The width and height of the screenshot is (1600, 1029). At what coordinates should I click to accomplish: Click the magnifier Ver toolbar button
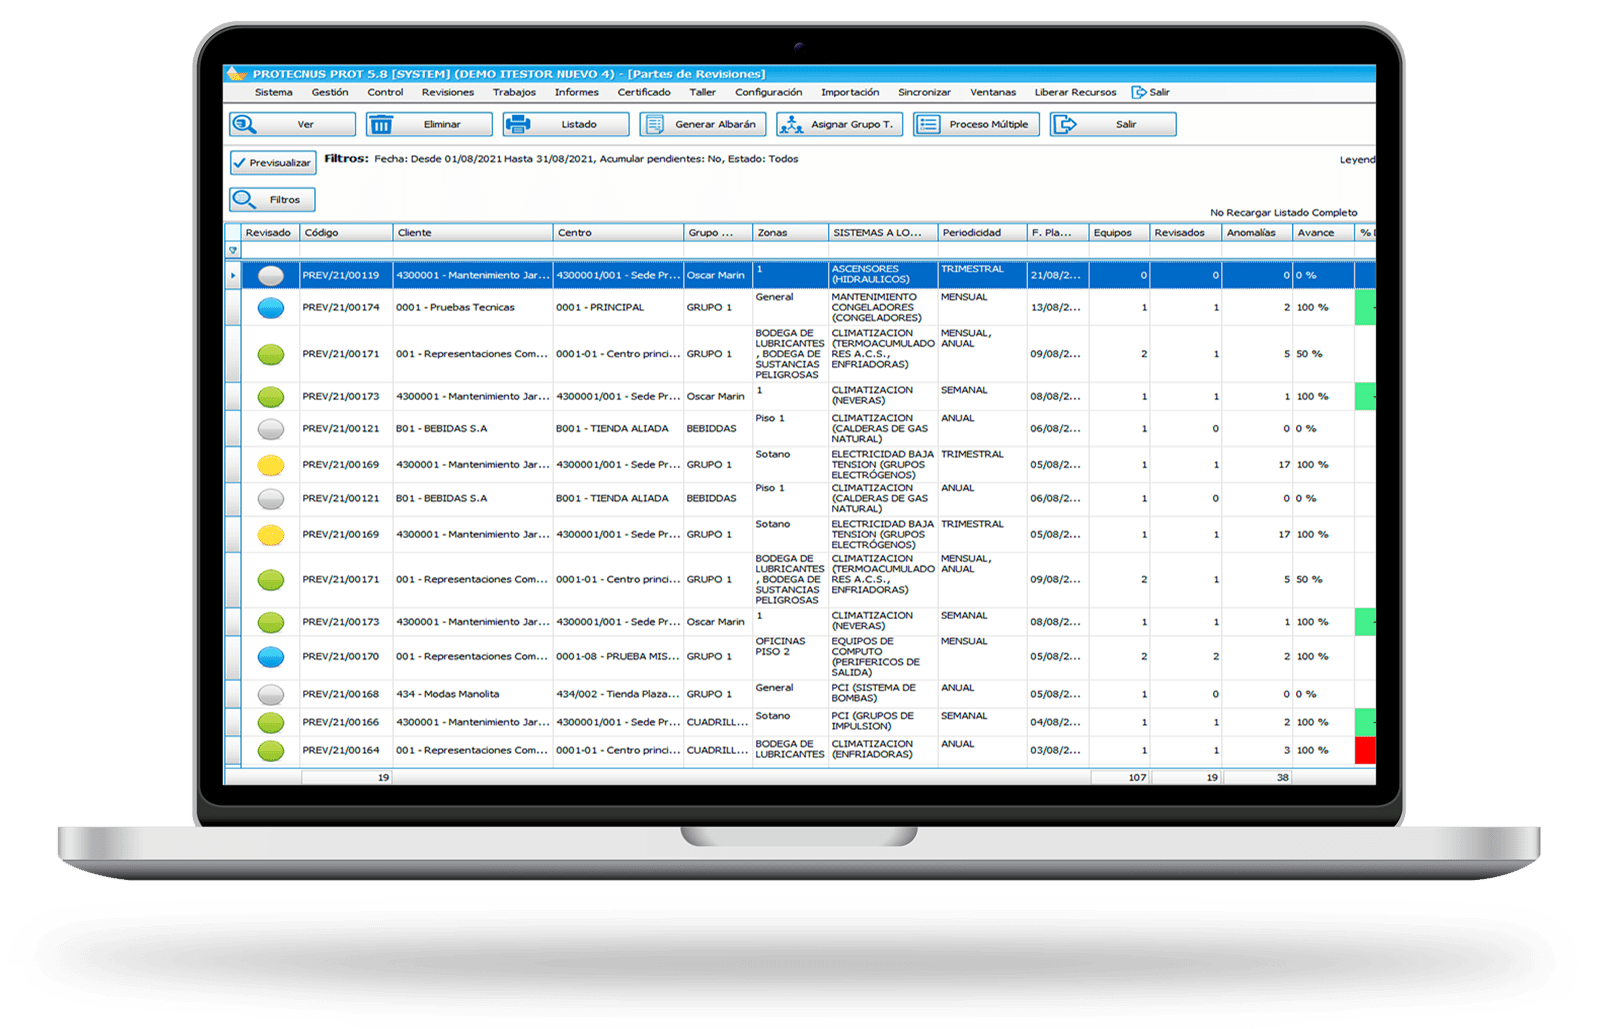[x=292, y=124]
